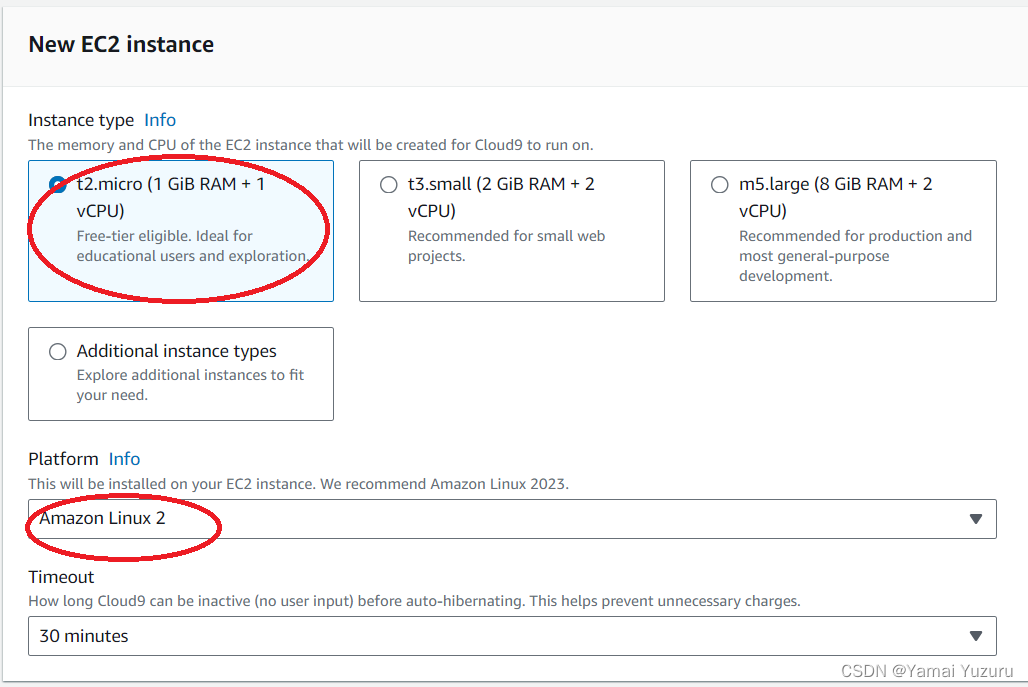Click 'Explore additional instances to fit your need.' text
Image resolution: width=1028 pixels, height=687 pixels.
[x=190, y=385]
